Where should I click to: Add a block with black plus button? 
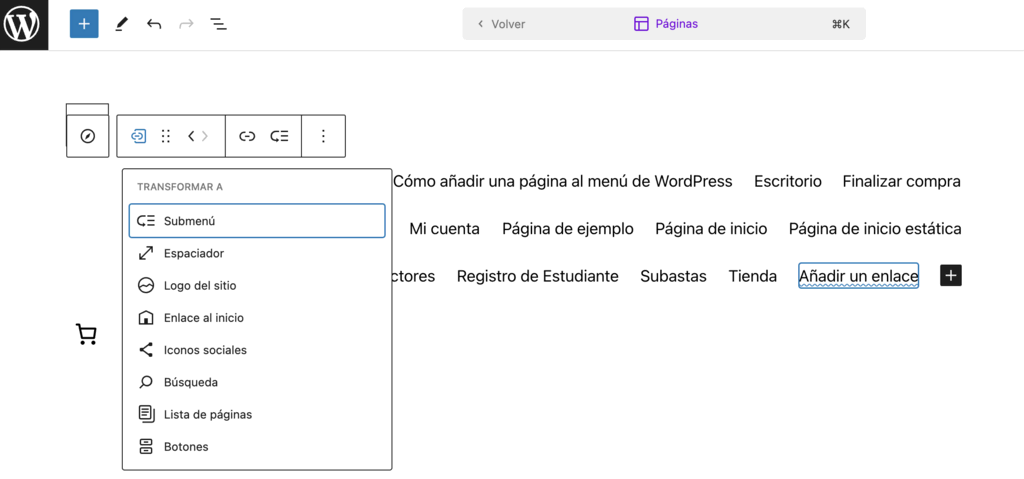950,275
